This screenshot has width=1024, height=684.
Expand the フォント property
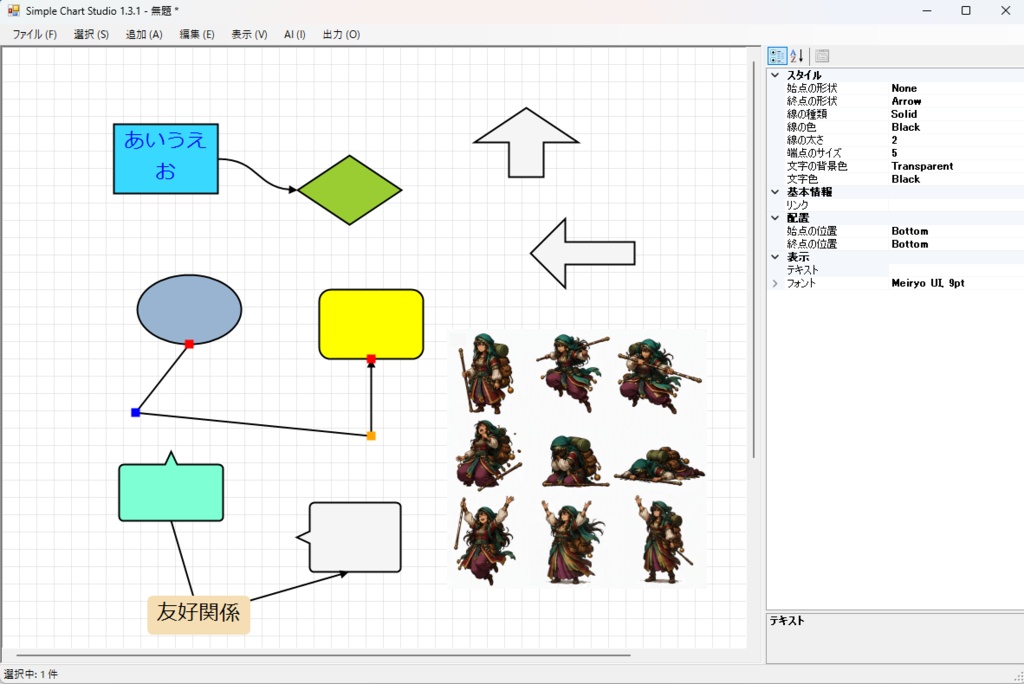775,283
